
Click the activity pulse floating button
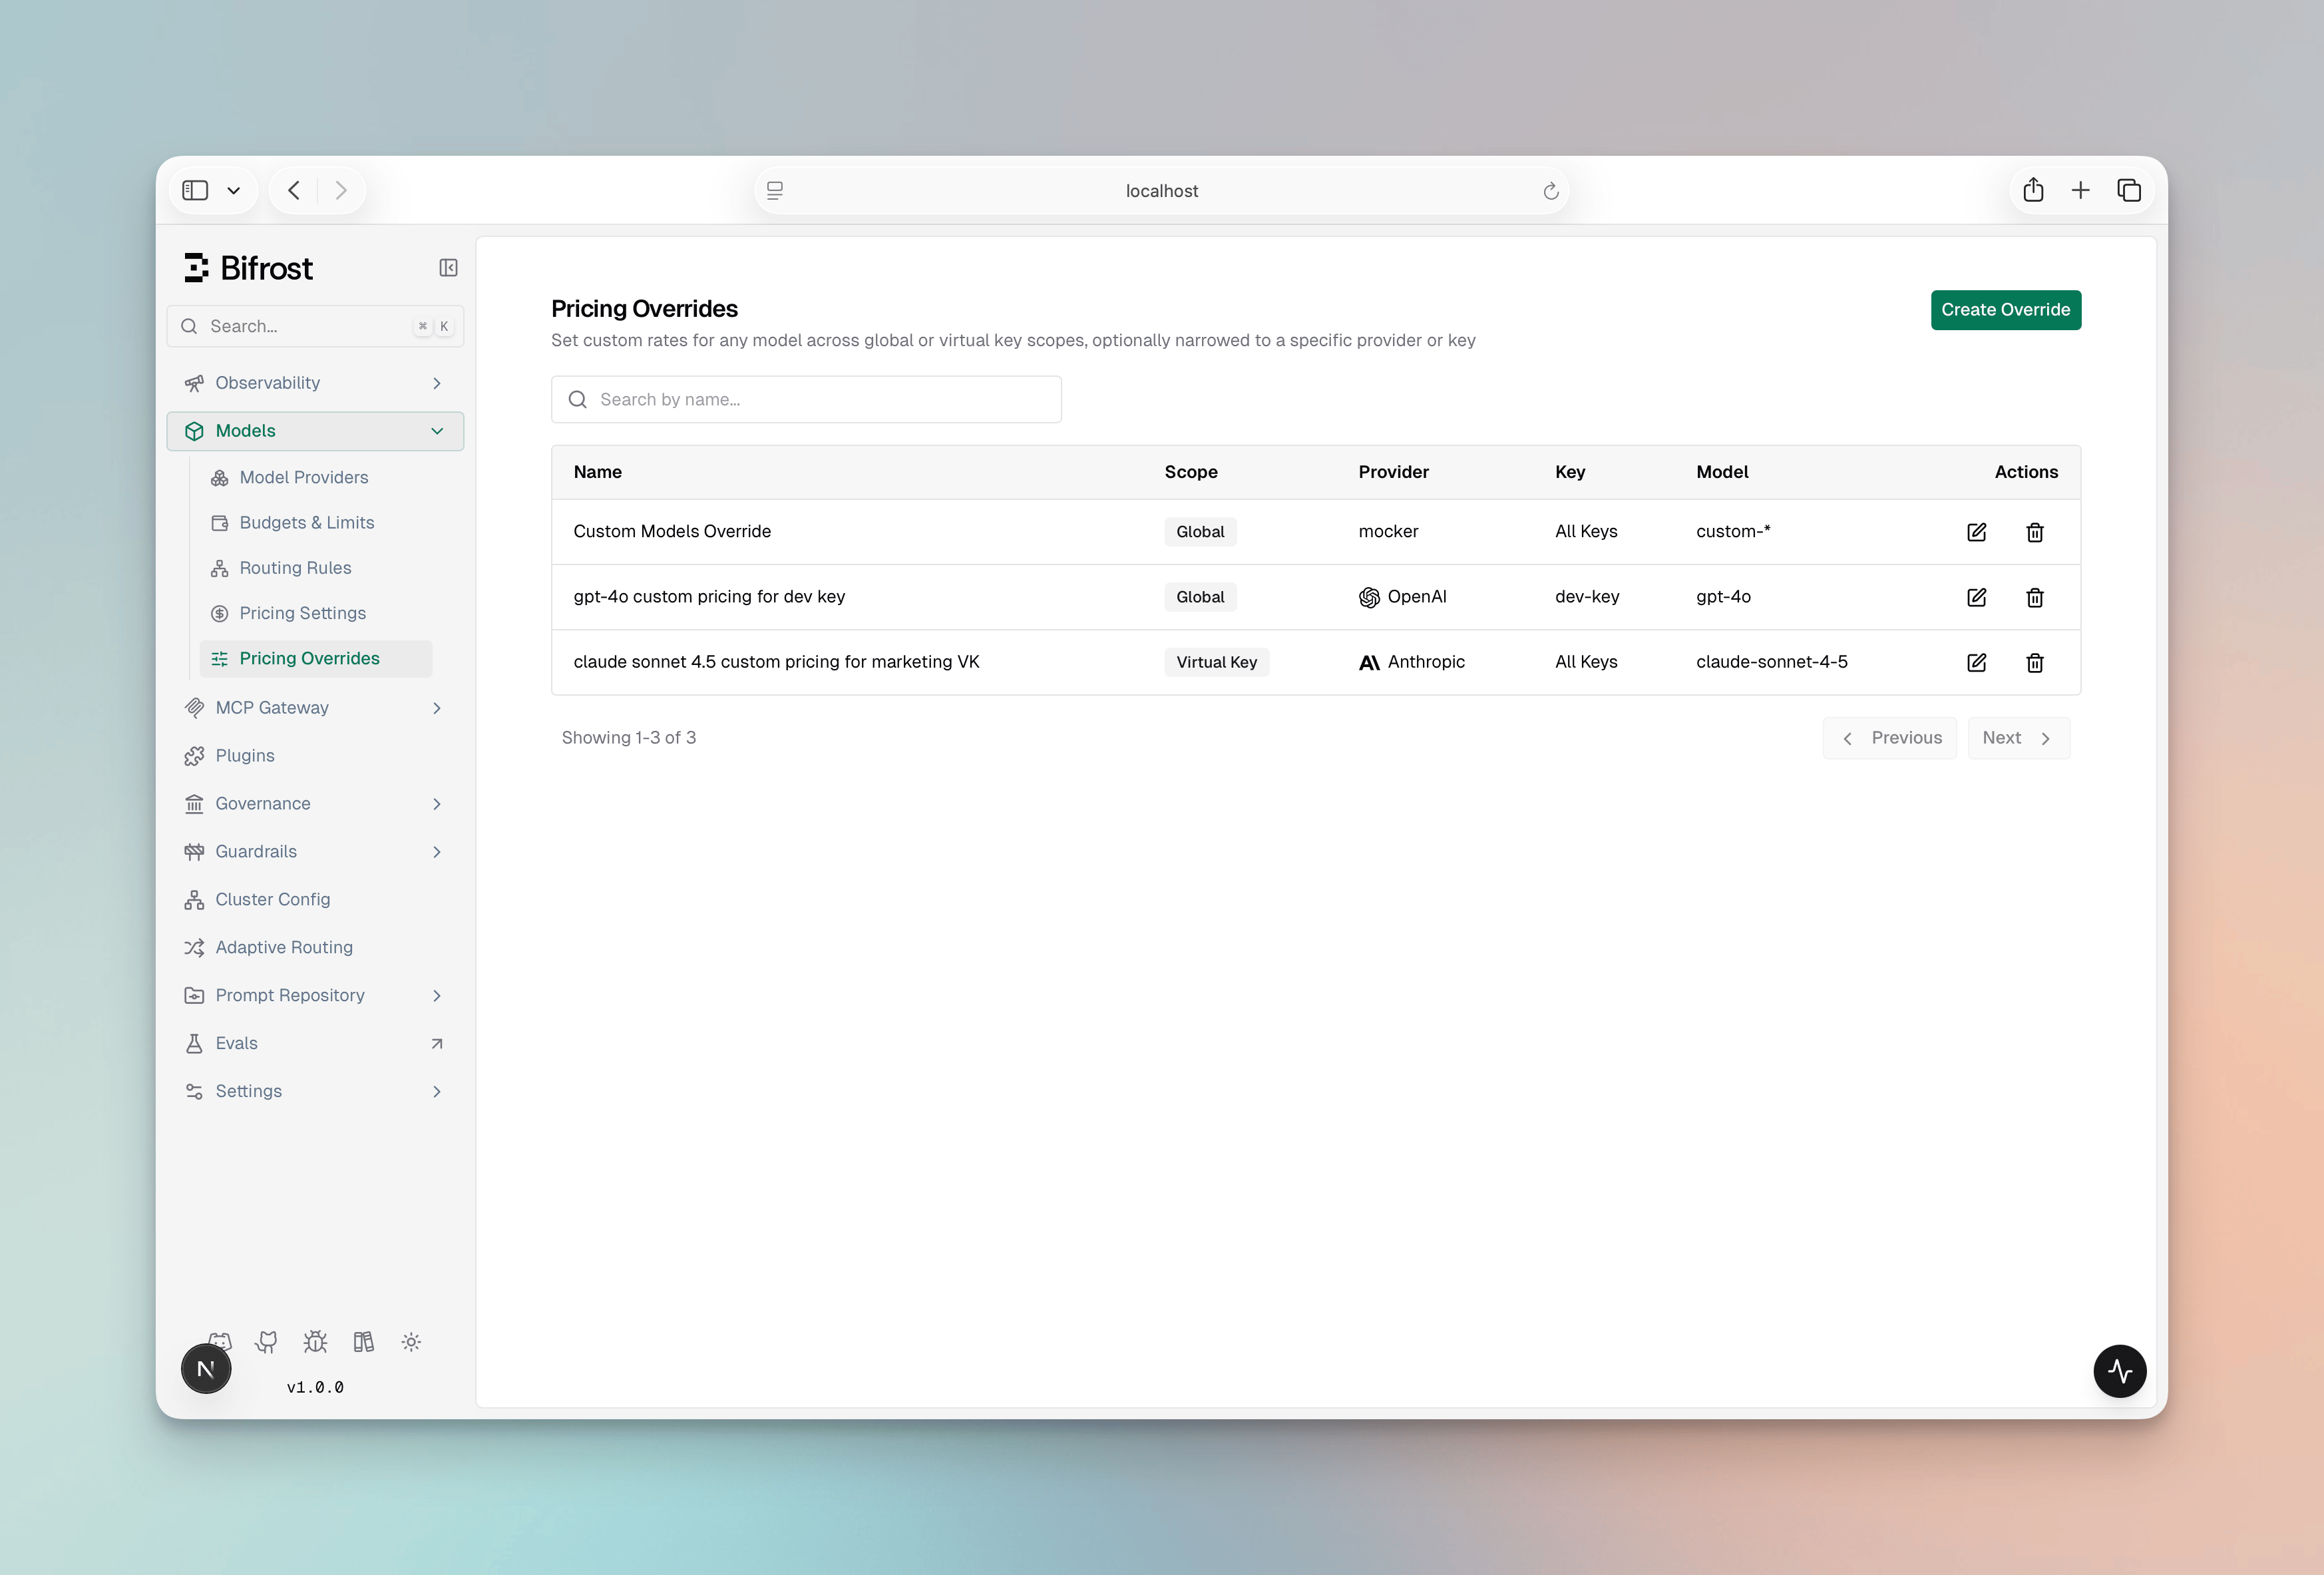click(2120, 1371)
